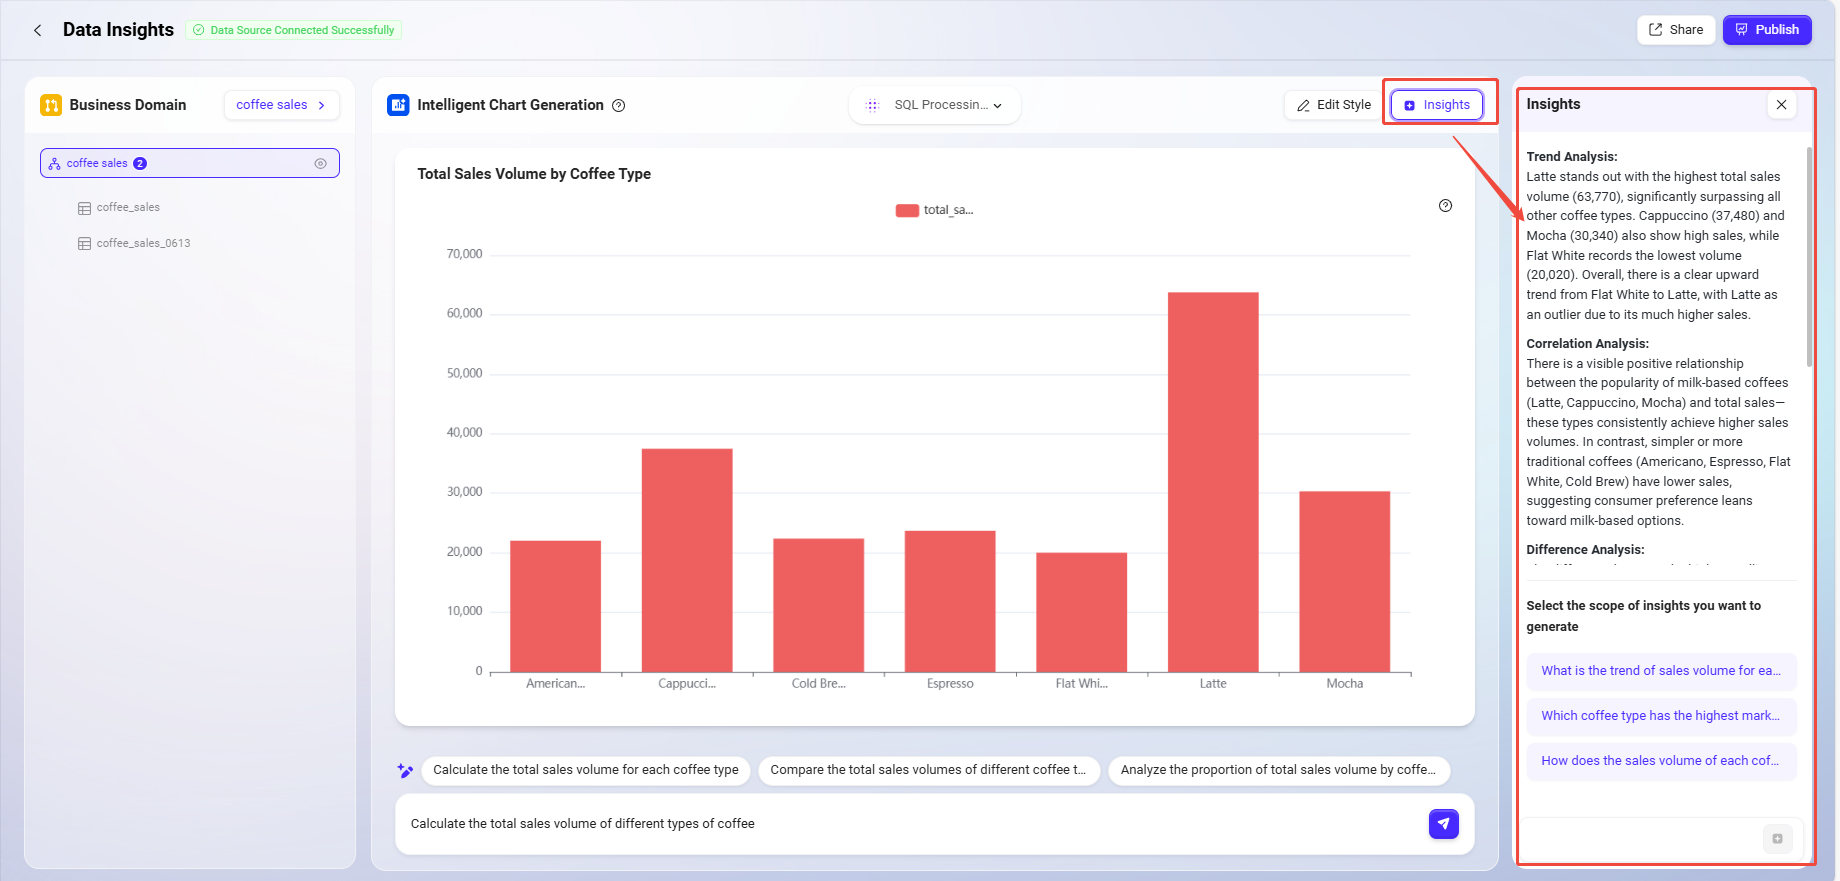Screen dimensions: 1840x881
Task: Toggle the total_sa... legend series
Action: (934, 210)
